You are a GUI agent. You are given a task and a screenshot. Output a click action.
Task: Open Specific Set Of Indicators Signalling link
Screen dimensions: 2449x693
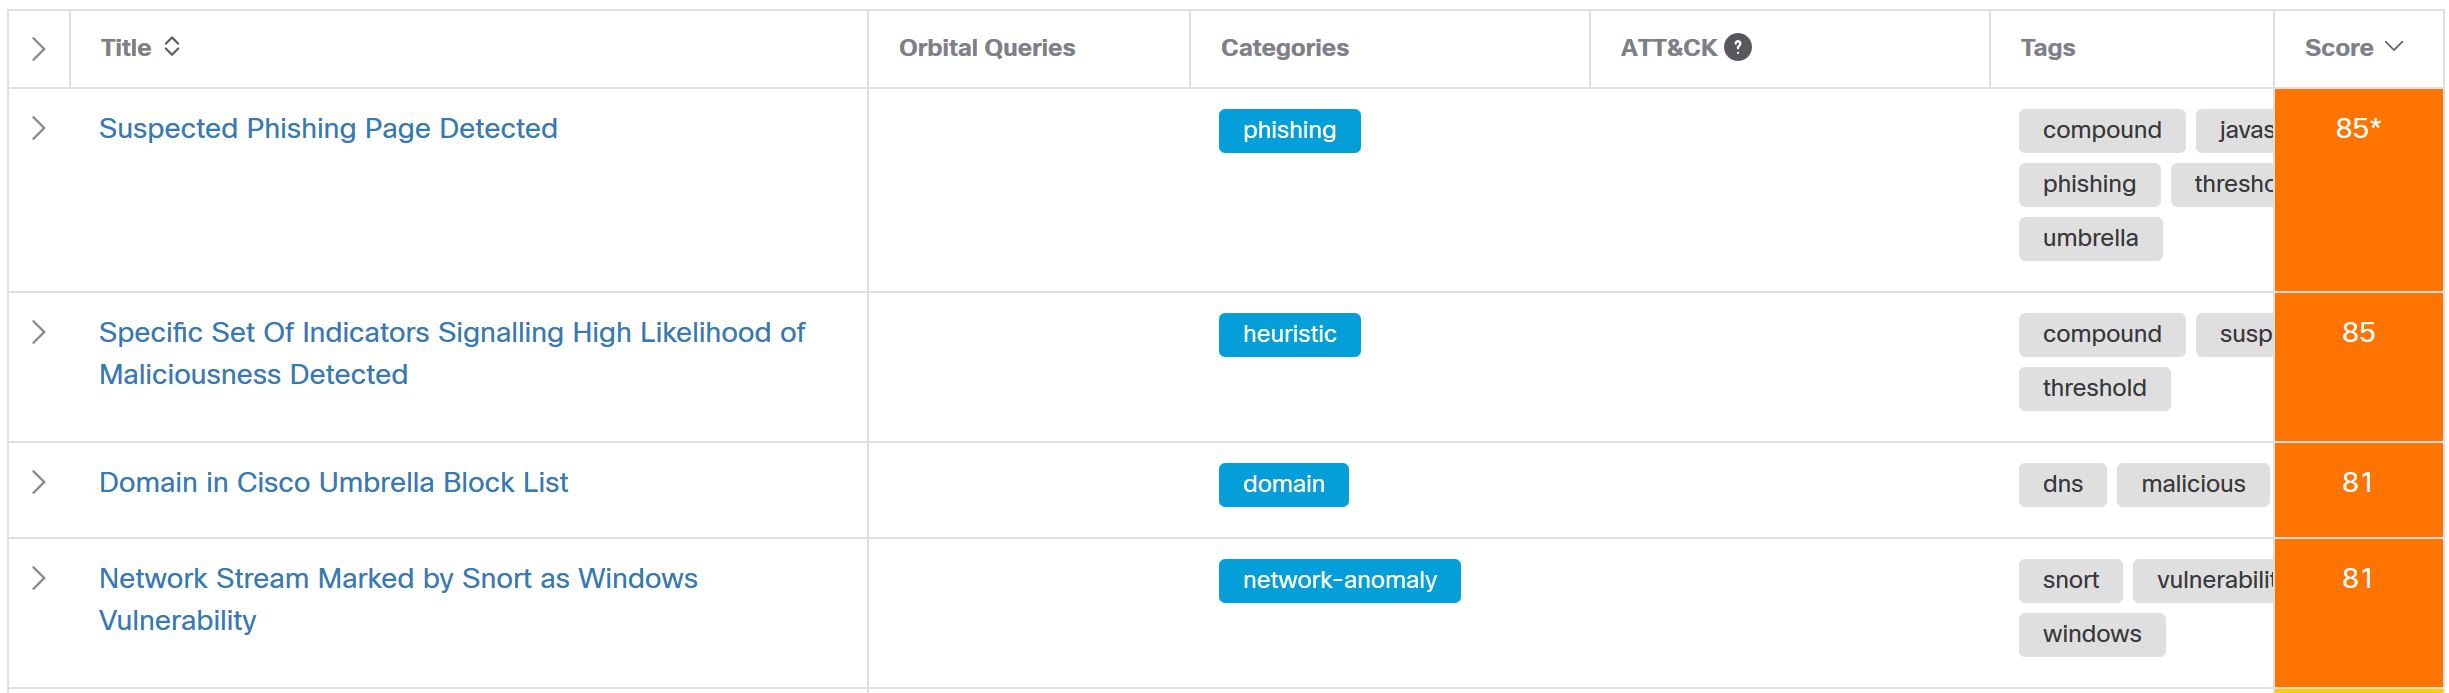[451, 333]
